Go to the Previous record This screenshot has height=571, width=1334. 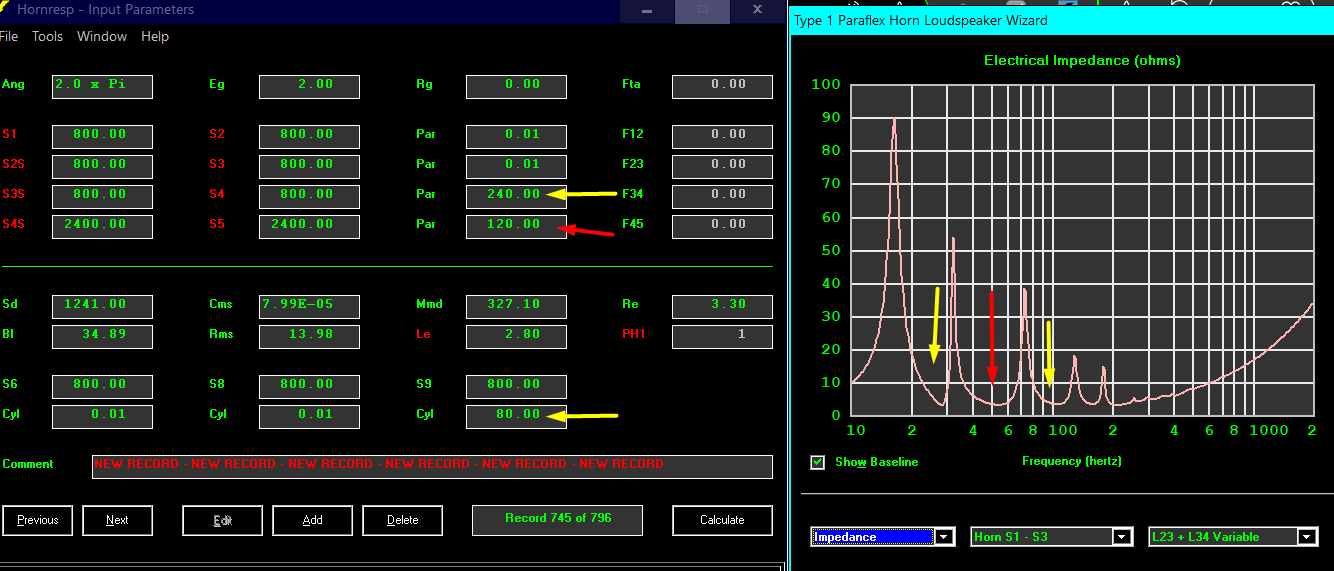(x=37, y=520)
